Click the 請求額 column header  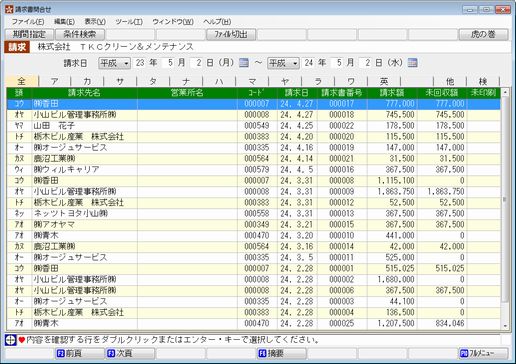[392, 93]
